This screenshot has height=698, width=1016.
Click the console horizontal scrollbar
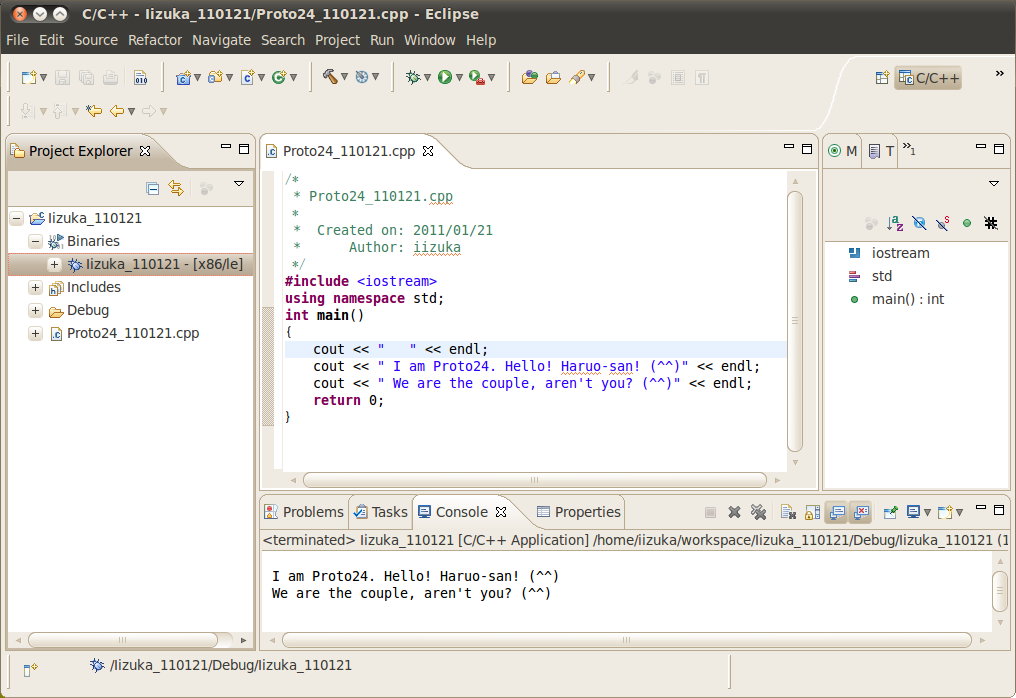[627, 640]
